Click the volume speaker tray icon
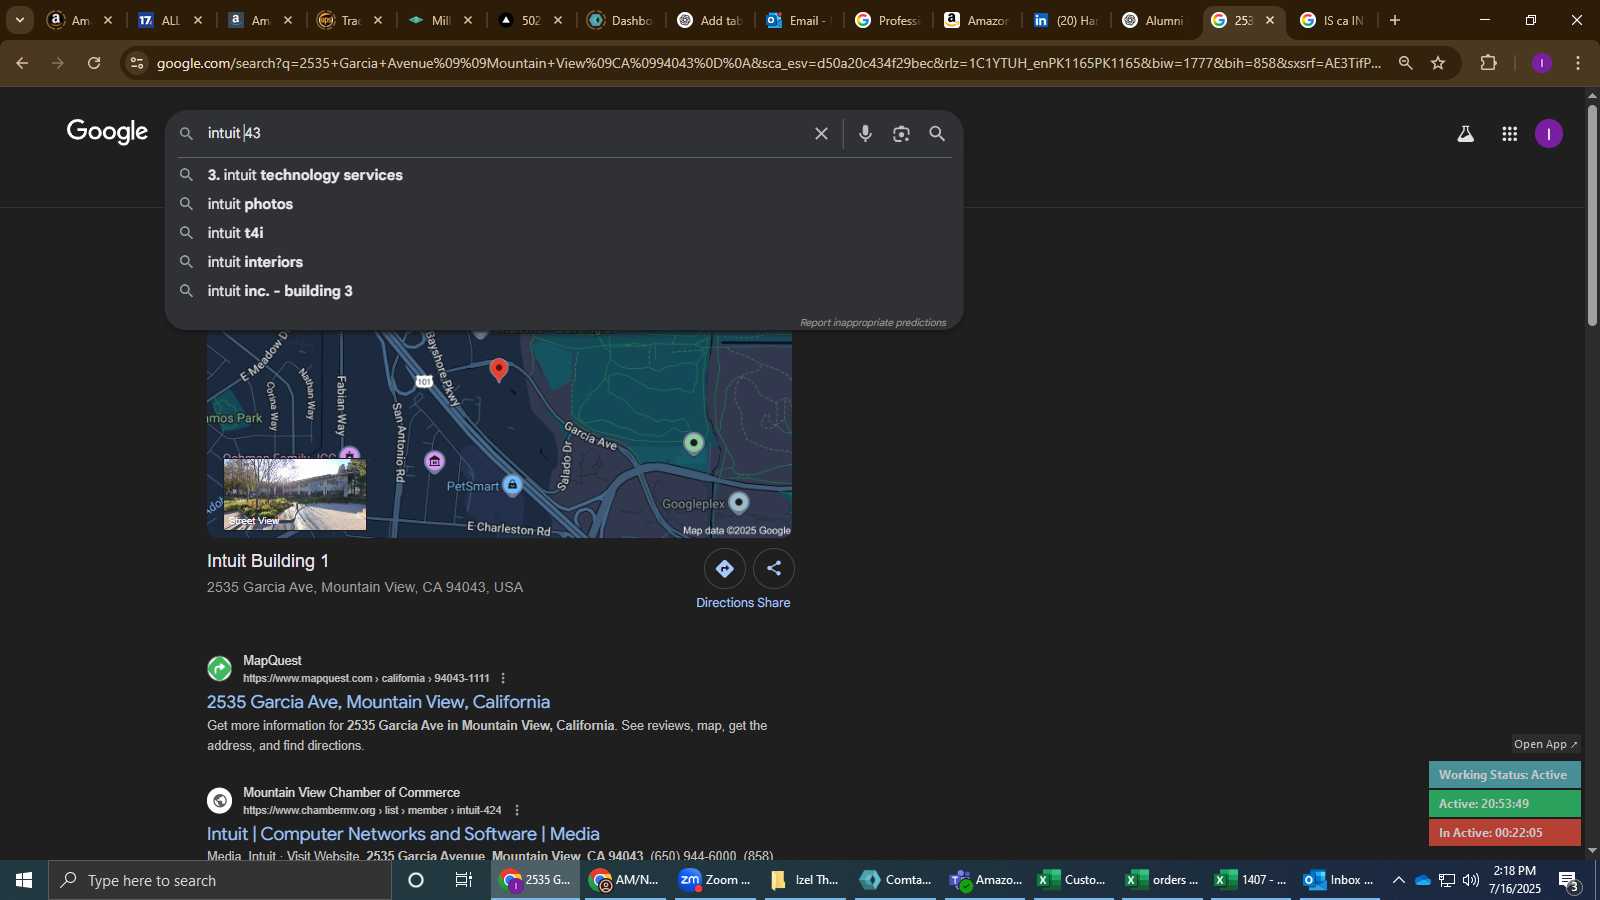 1471,880
